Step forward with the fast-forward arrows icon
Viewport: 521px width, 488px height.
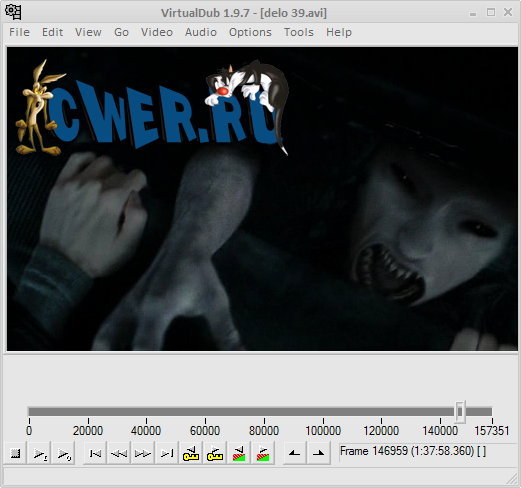[143, 453]
